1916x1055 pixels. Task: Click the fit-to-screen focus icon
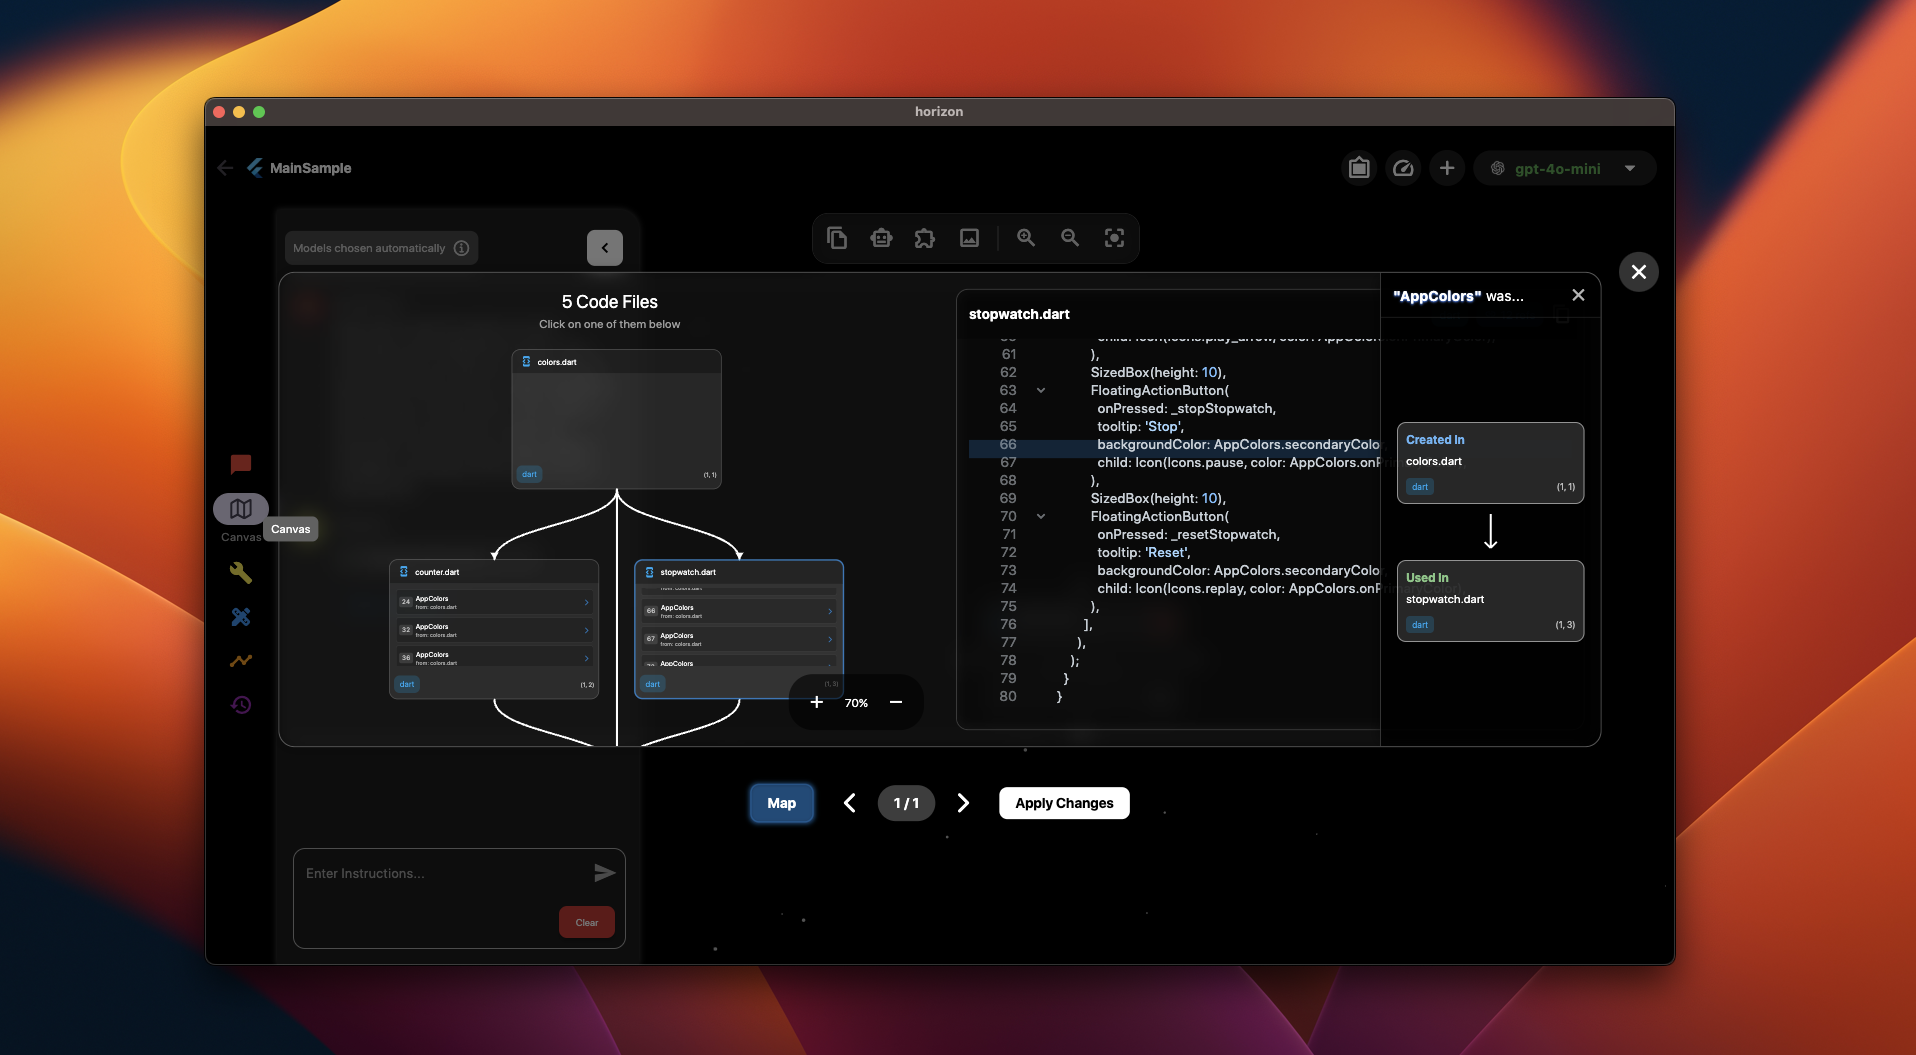coord(1114,238)
